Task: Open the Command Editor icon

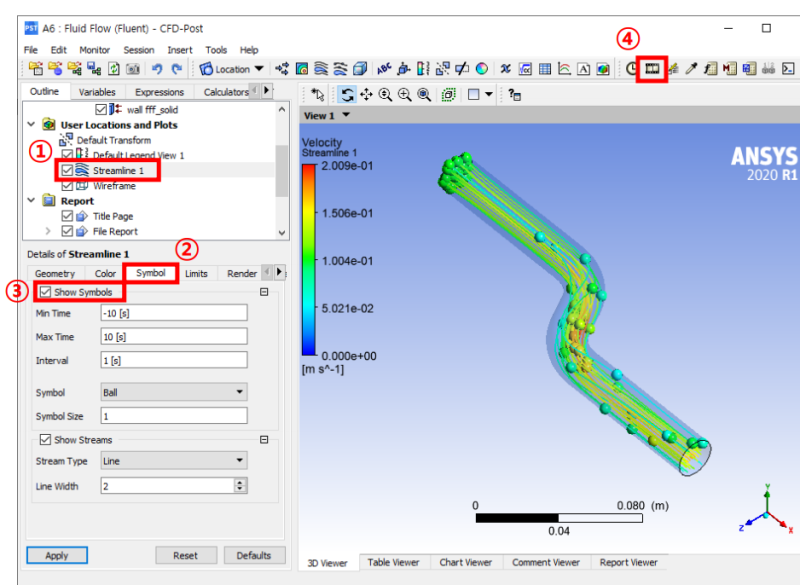Action: pyautogui.click(x=788, y=68)
